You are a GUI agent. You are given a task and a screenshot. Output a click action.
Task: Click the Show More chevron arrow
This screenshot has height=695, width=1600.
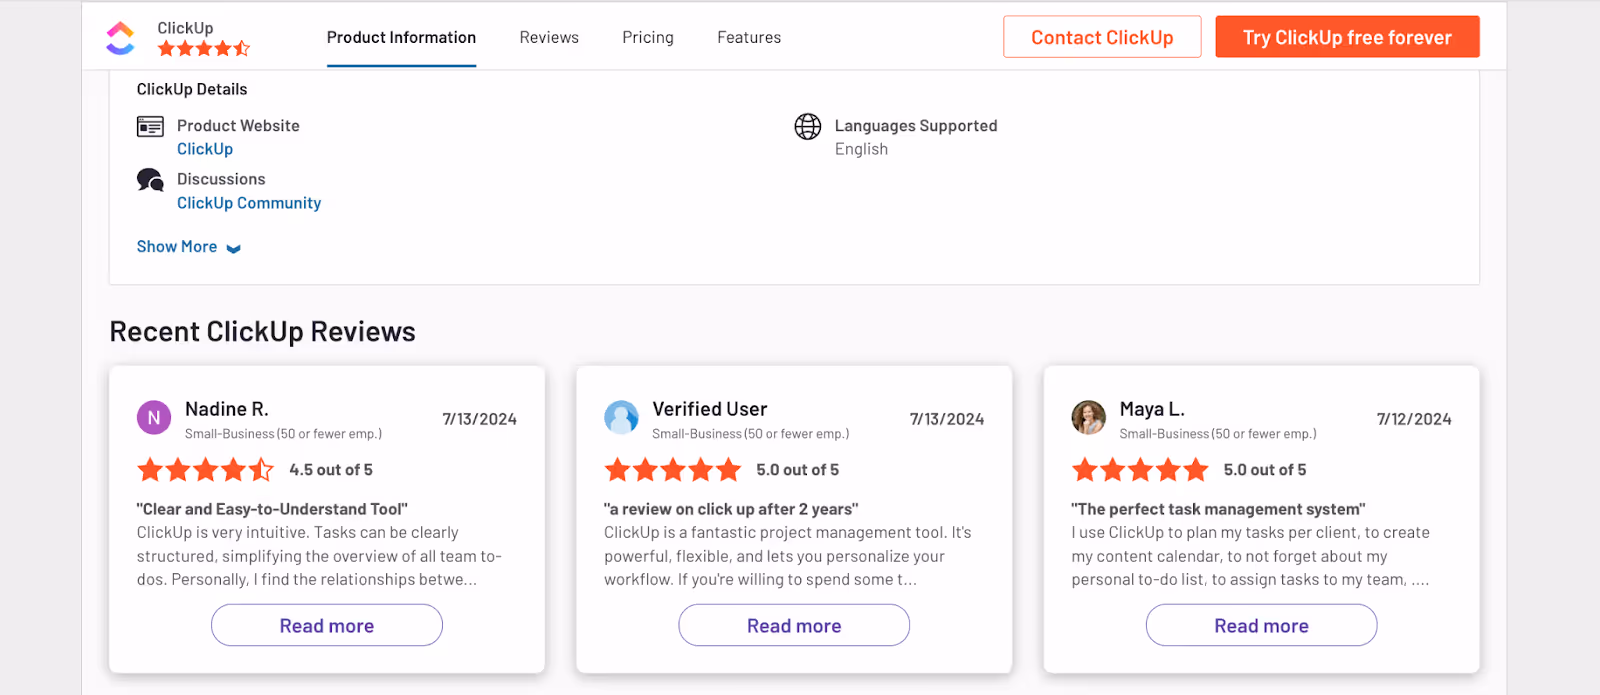point(233,249)
